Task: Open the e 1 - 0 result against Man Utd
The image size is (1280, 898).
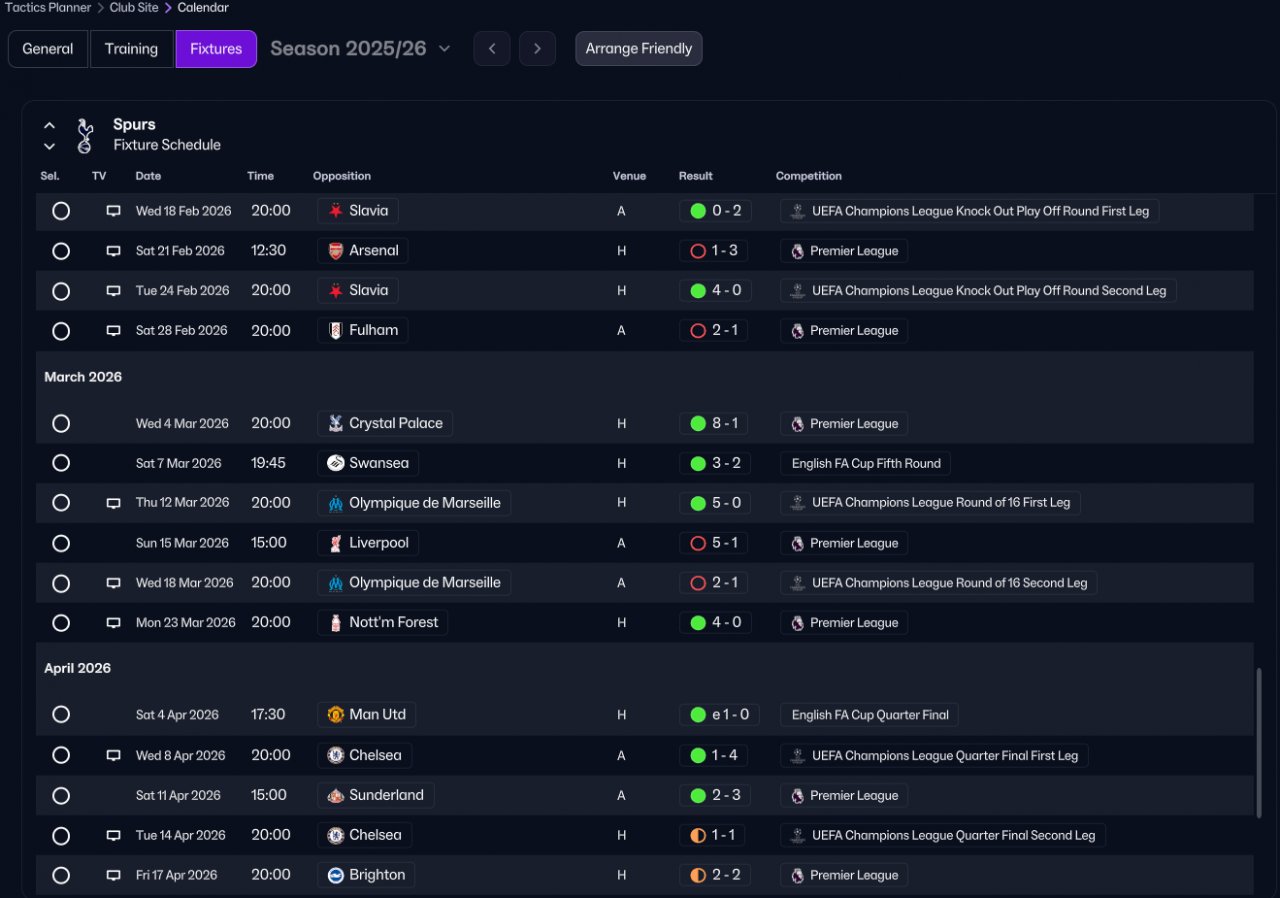Action: (x=719, y=715)
